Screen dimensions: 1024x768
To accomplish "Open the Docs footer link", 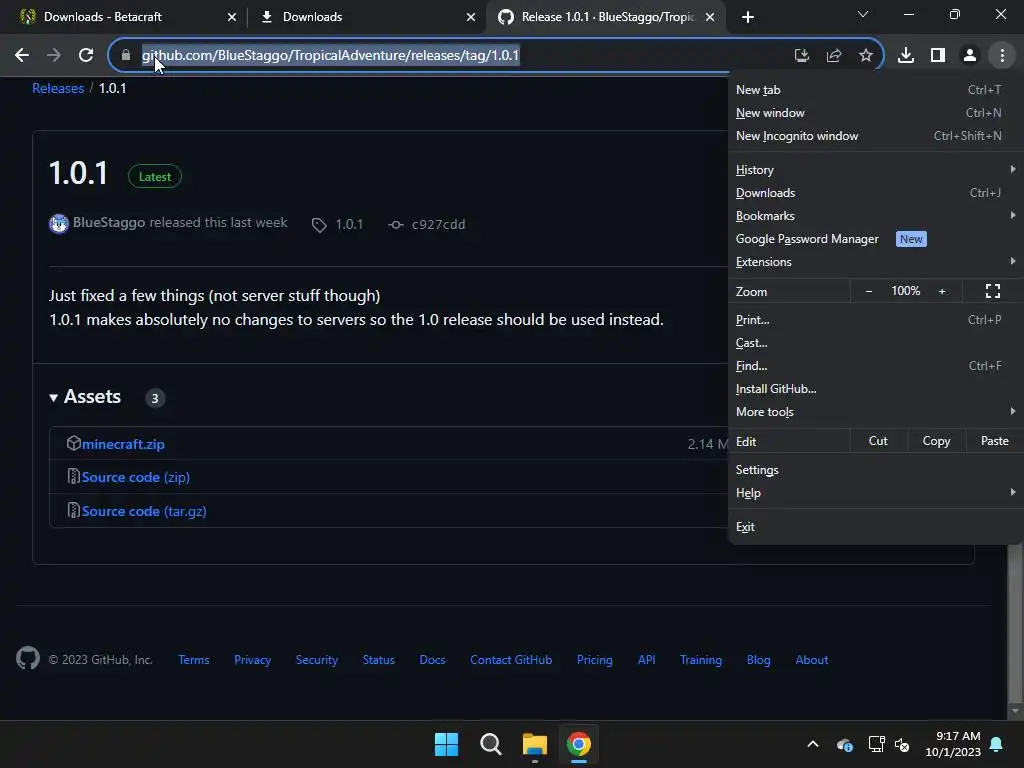I will pos(432,660).
